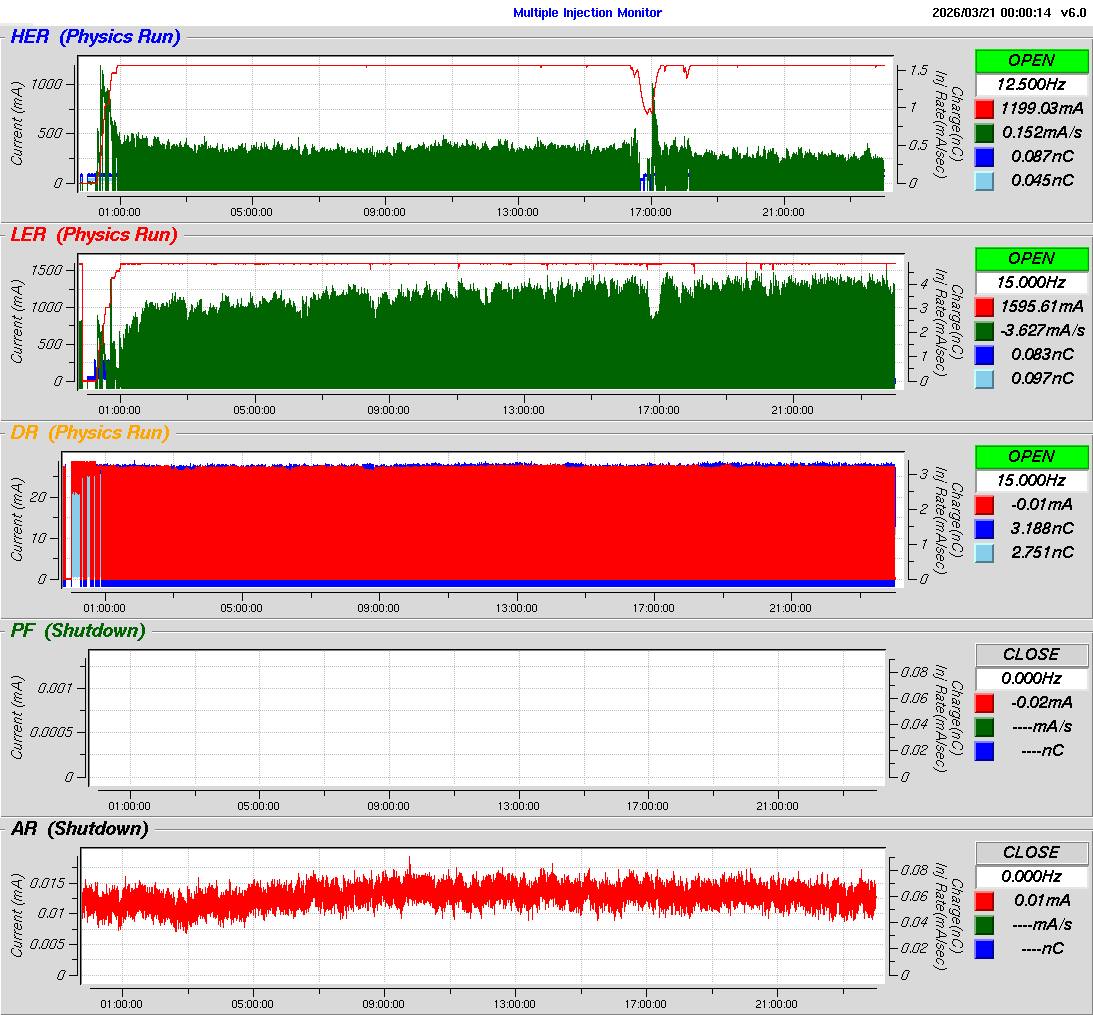Click LER light blue swatch beside 0.097nC
The height and width of the screenshot is (1015, 1093).
984,378
